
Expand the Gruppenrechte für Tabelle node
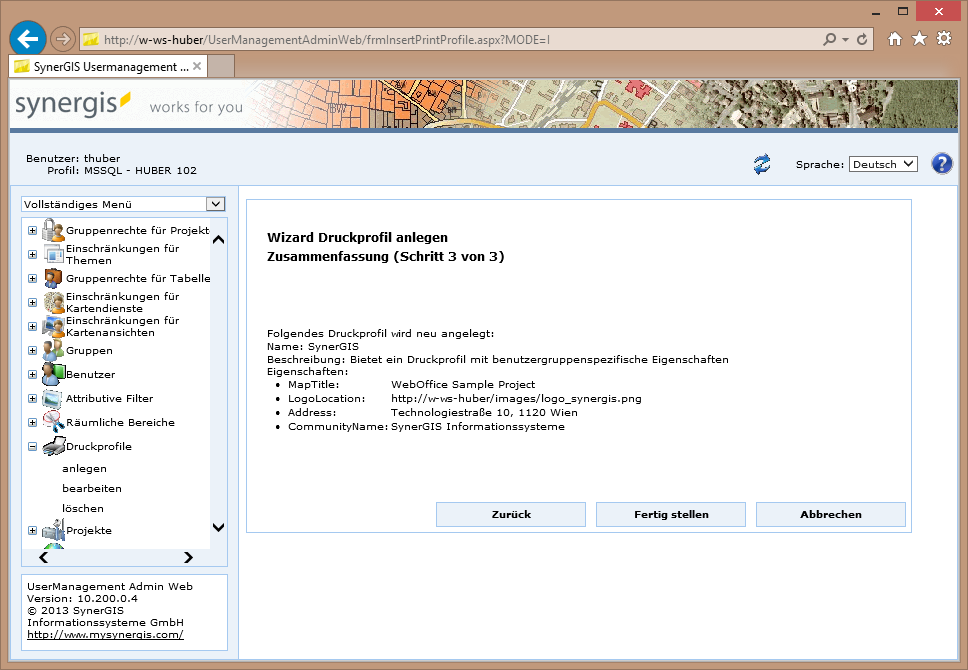32,279
